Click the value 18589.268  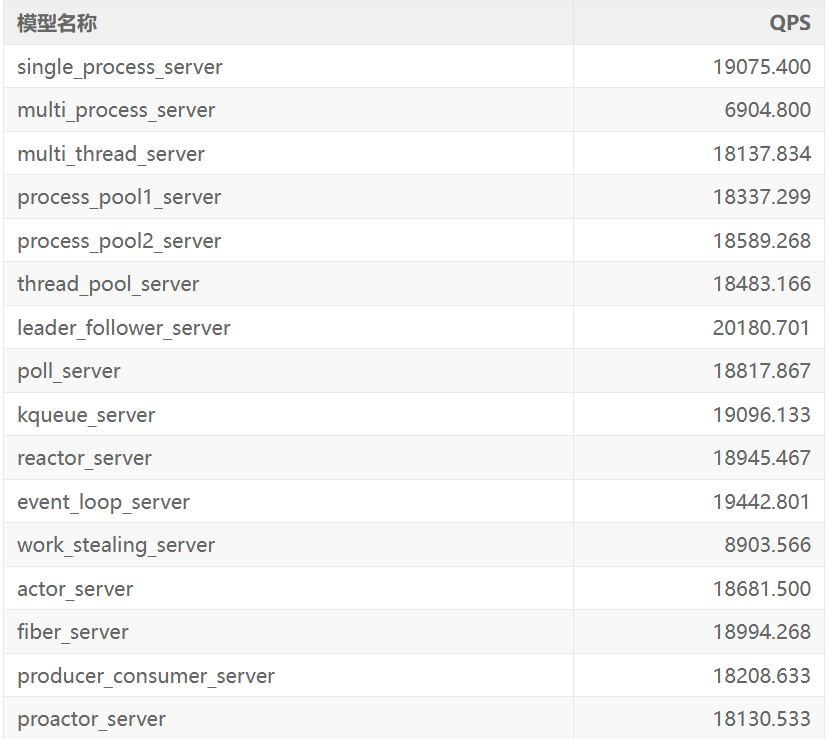761,241
